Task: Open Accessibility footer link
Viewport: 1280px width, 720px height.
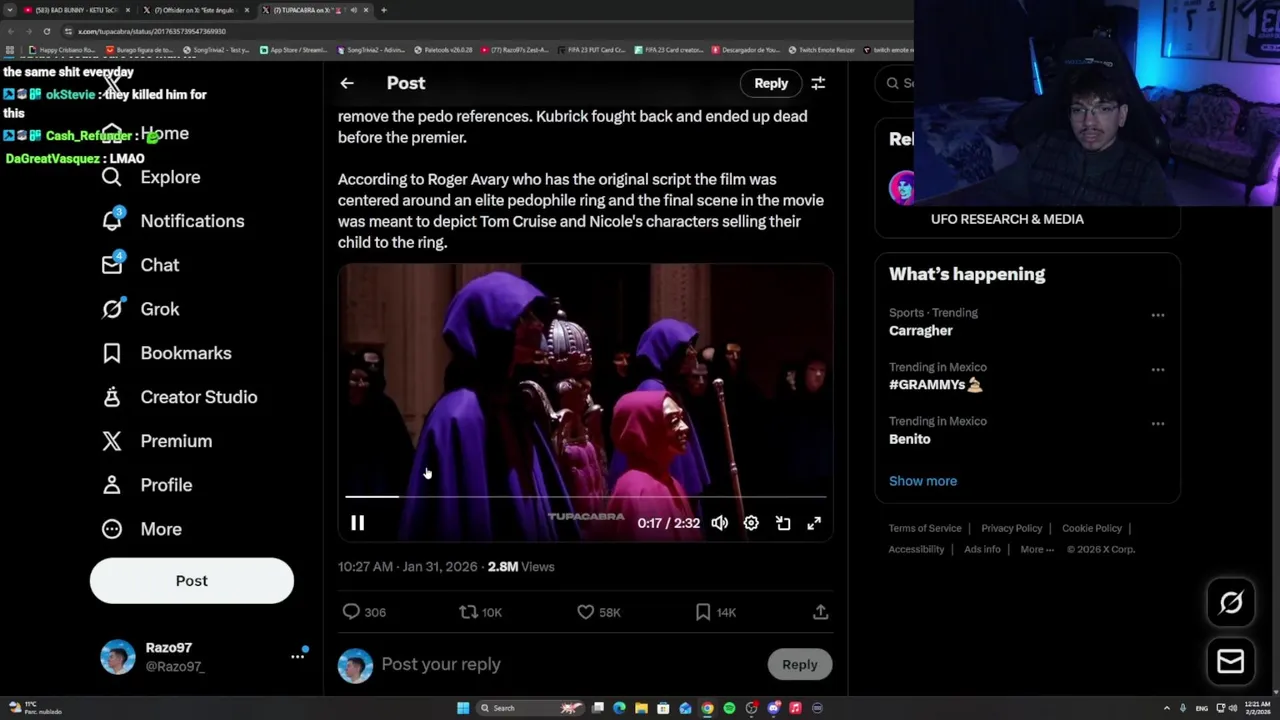Action: tap(916, 549)
